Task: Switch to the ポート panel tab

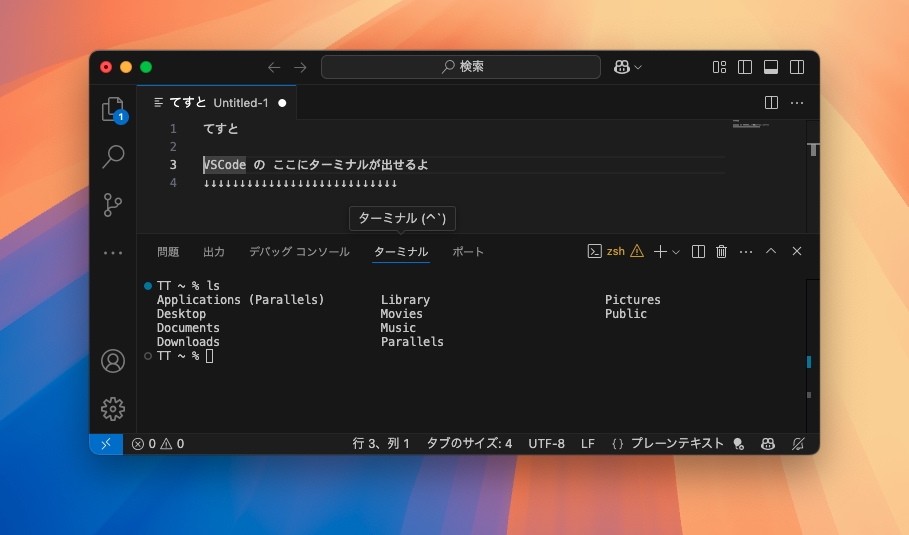Action: tap(468, 252)
